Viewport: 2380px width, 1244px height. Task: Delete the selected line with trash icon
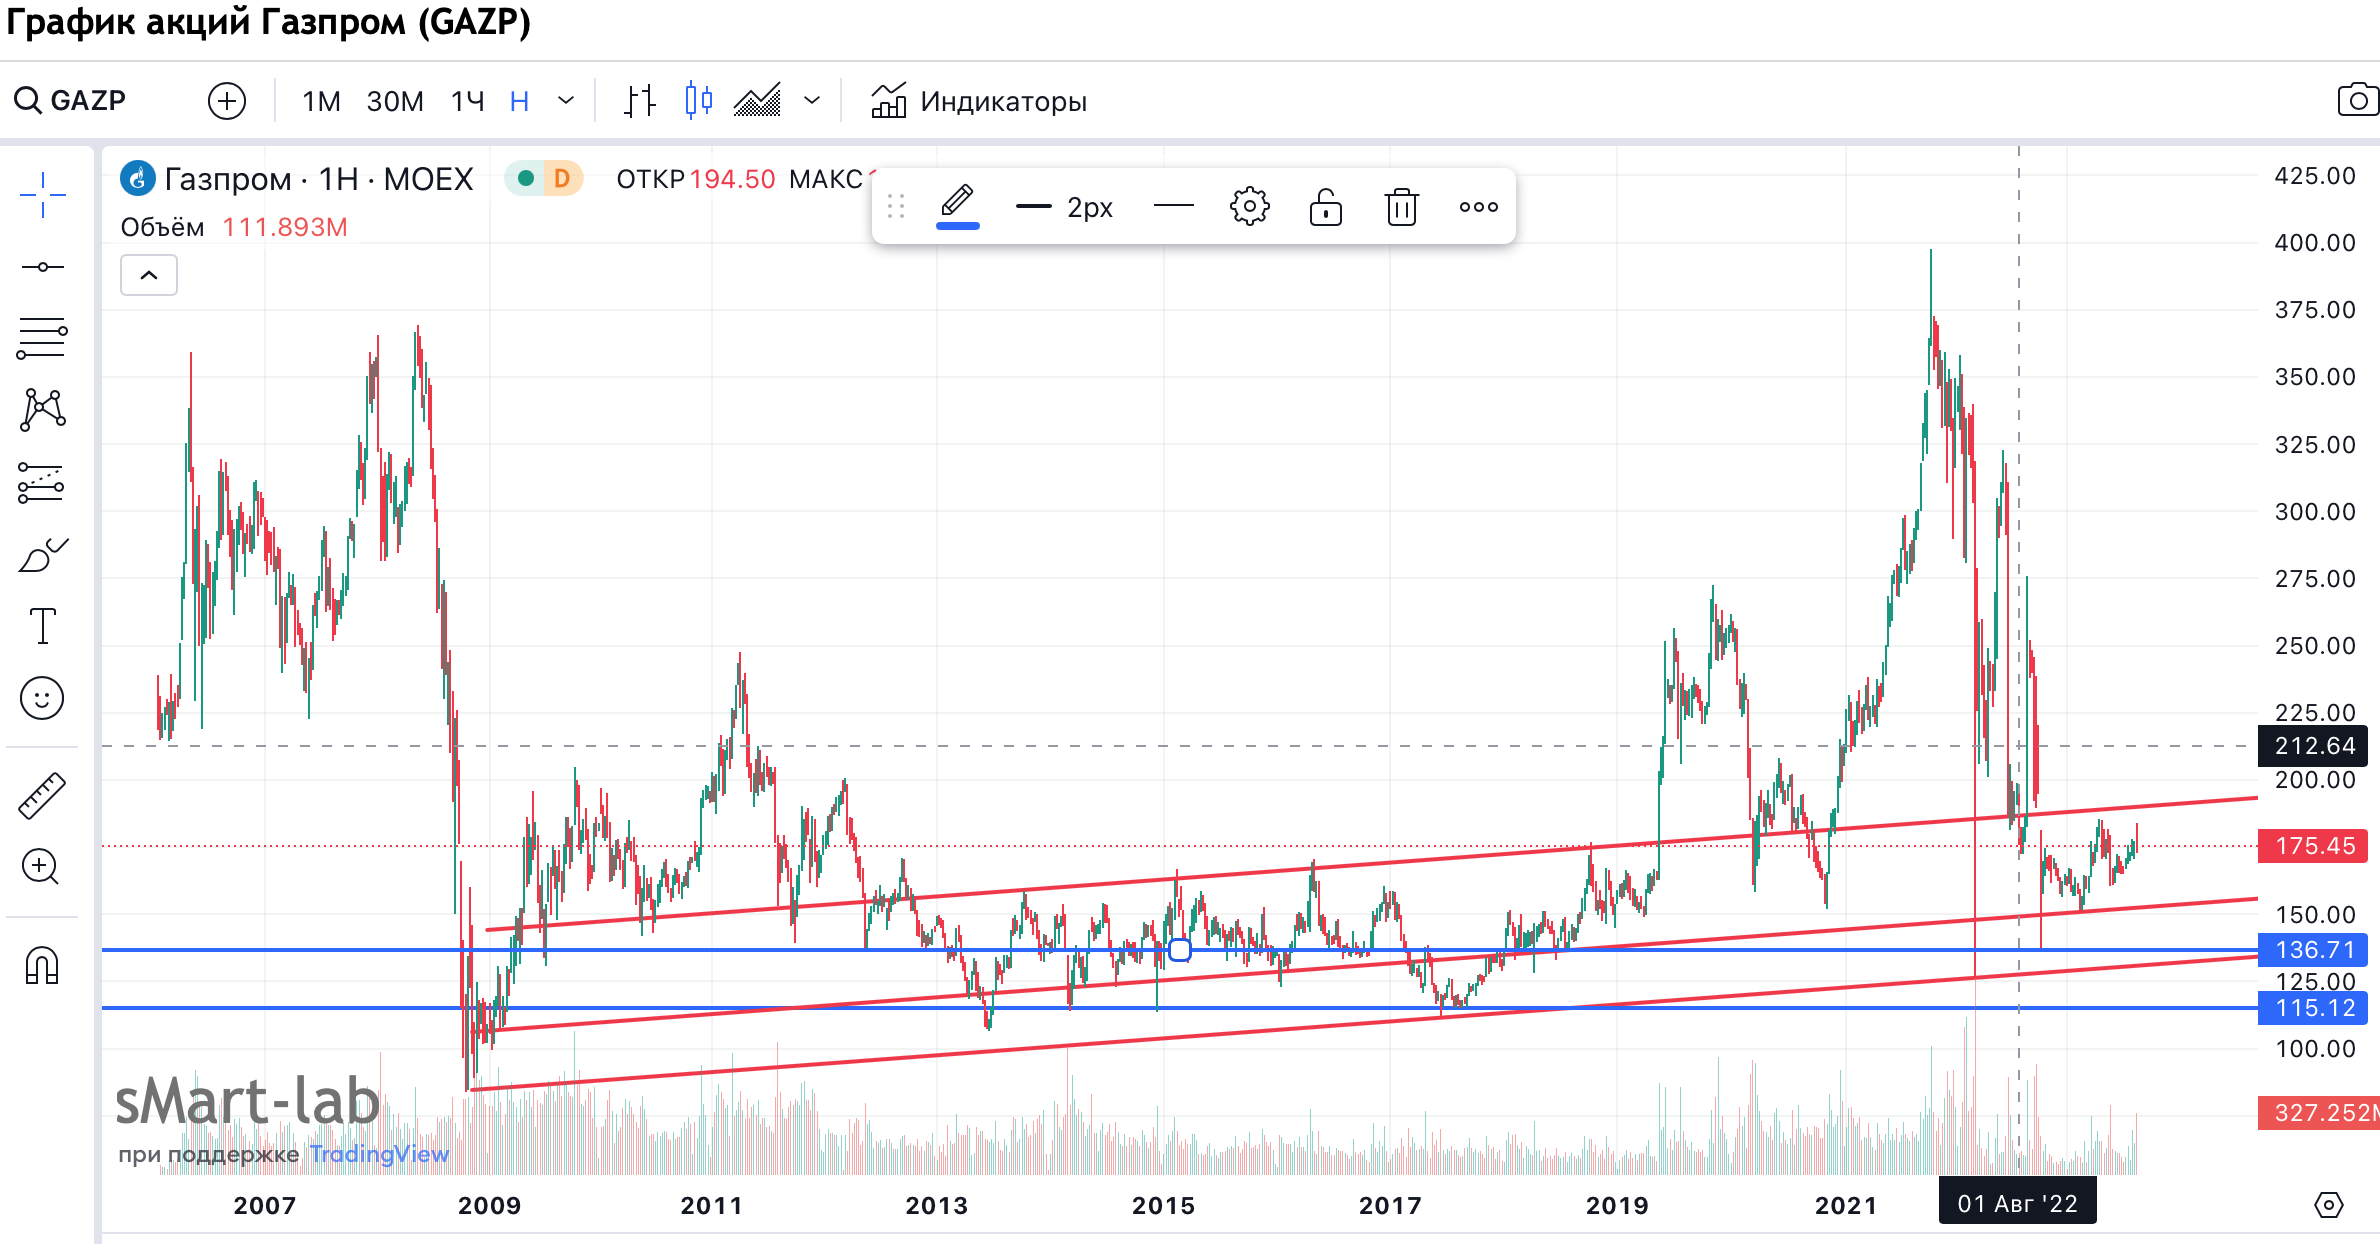coord(1401,207)
